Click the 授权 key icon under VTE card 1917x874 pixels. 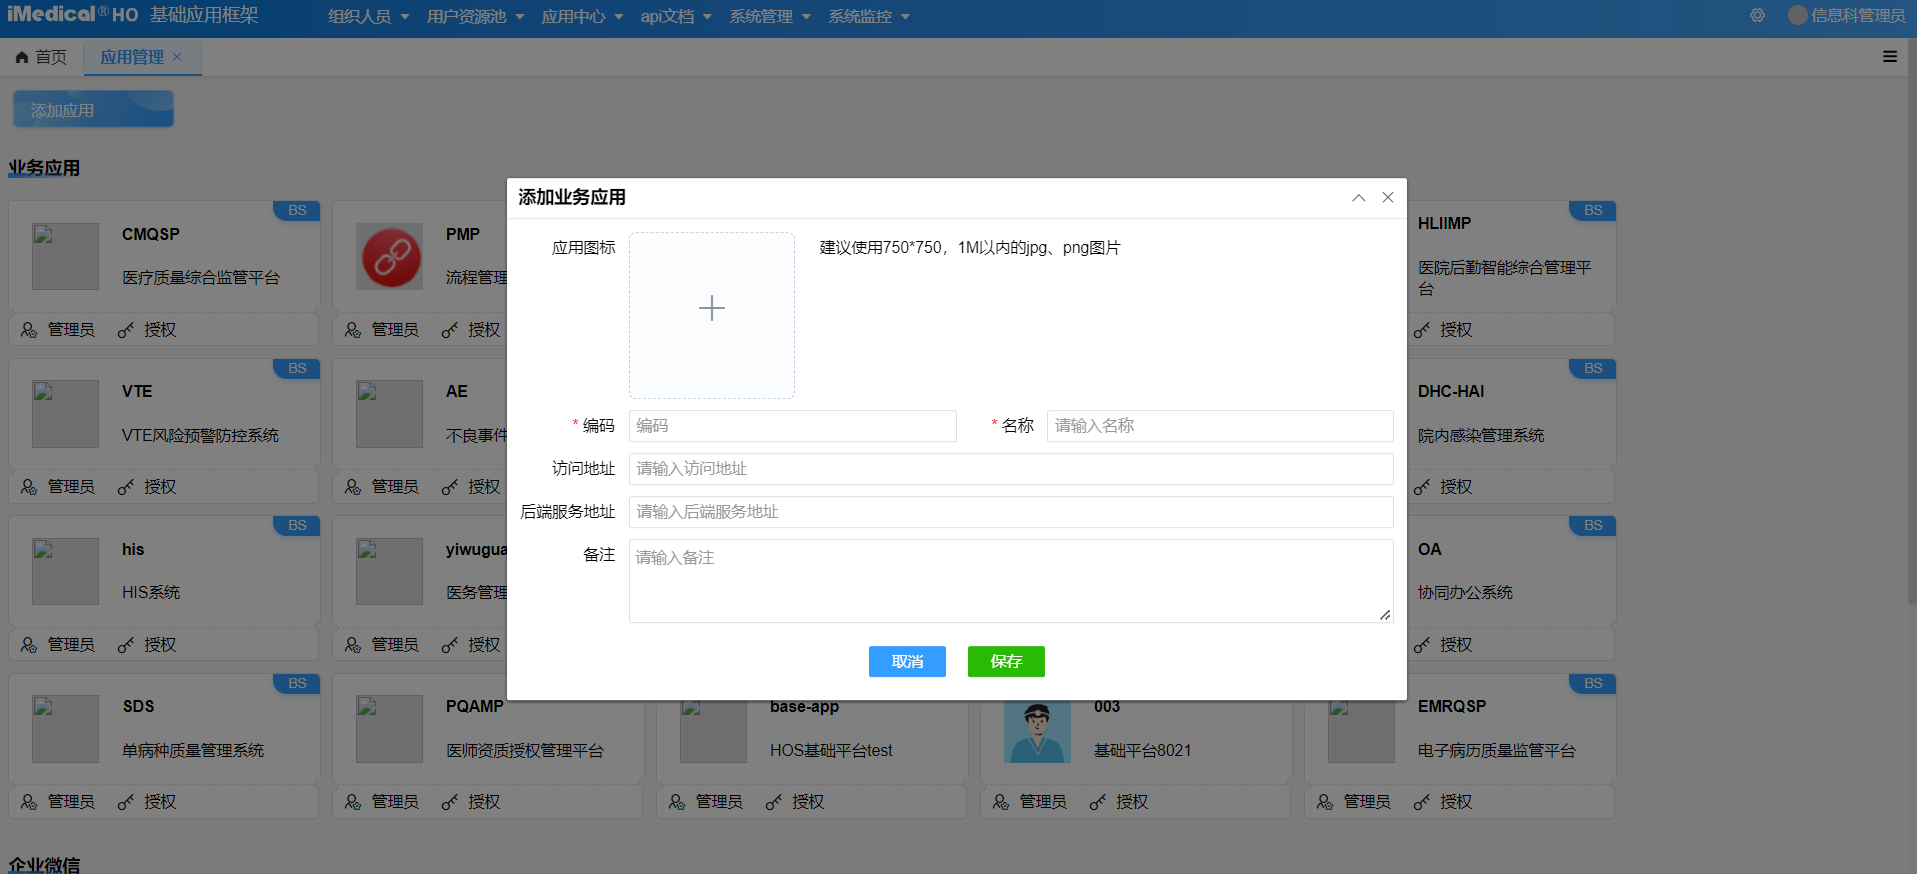126,487
